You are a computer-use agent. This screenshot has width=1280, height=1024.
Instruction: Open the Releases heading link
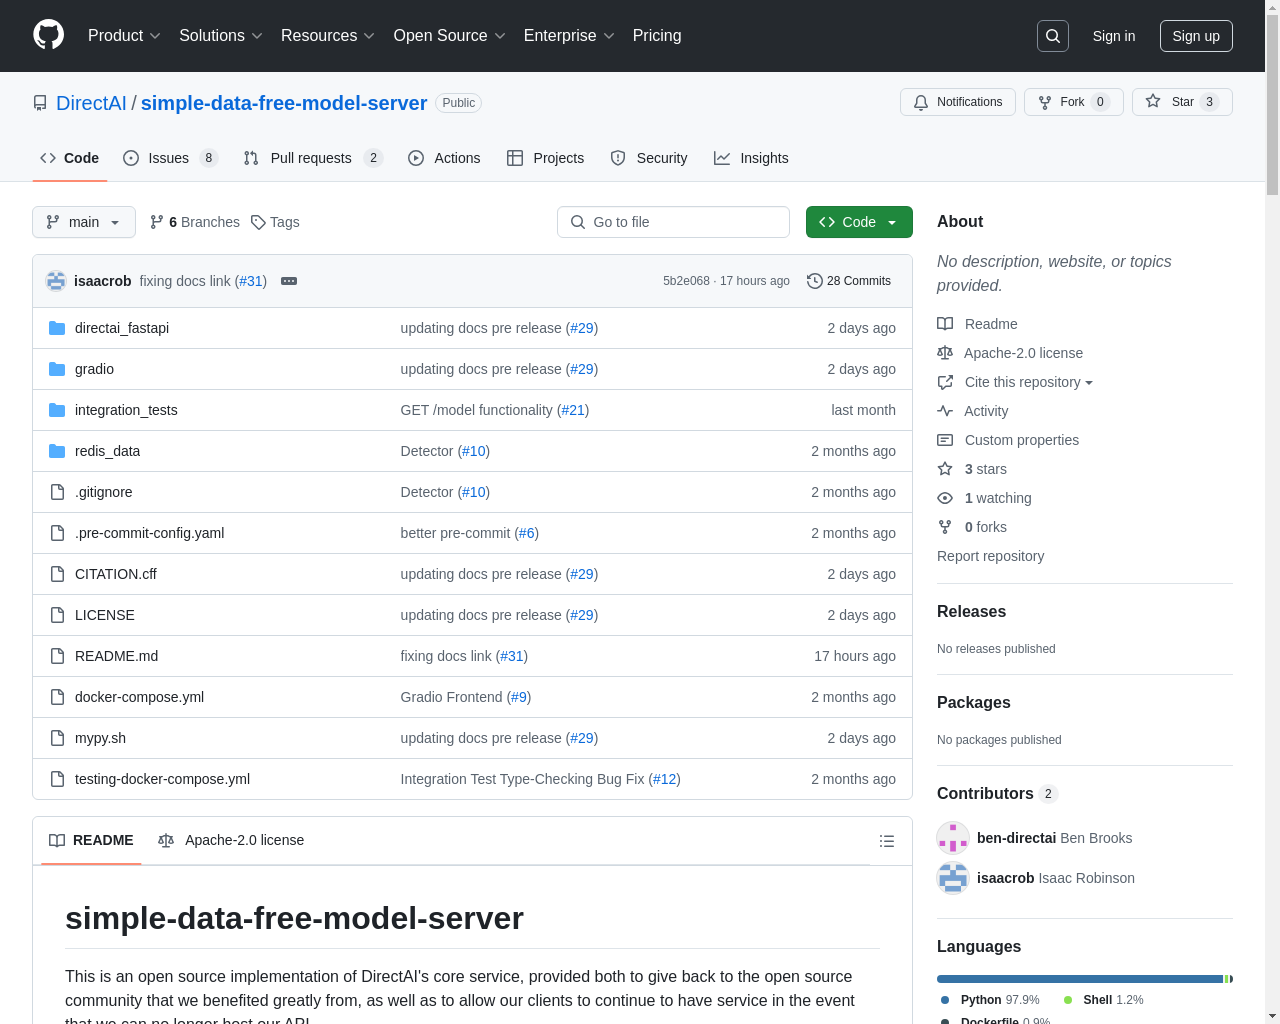(971, 611)
